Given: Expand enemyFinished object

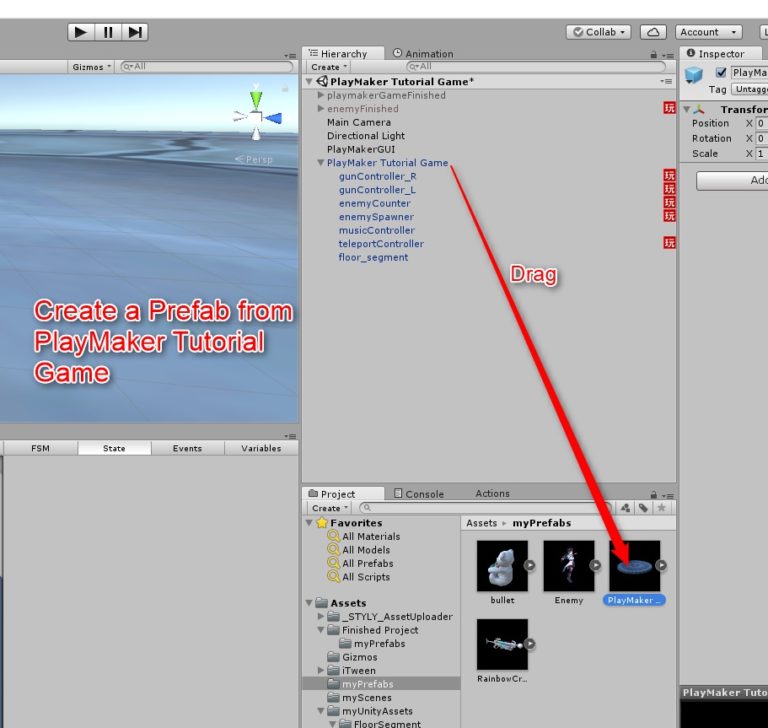Looking at the screenshot, I should (x=321, y=108).
